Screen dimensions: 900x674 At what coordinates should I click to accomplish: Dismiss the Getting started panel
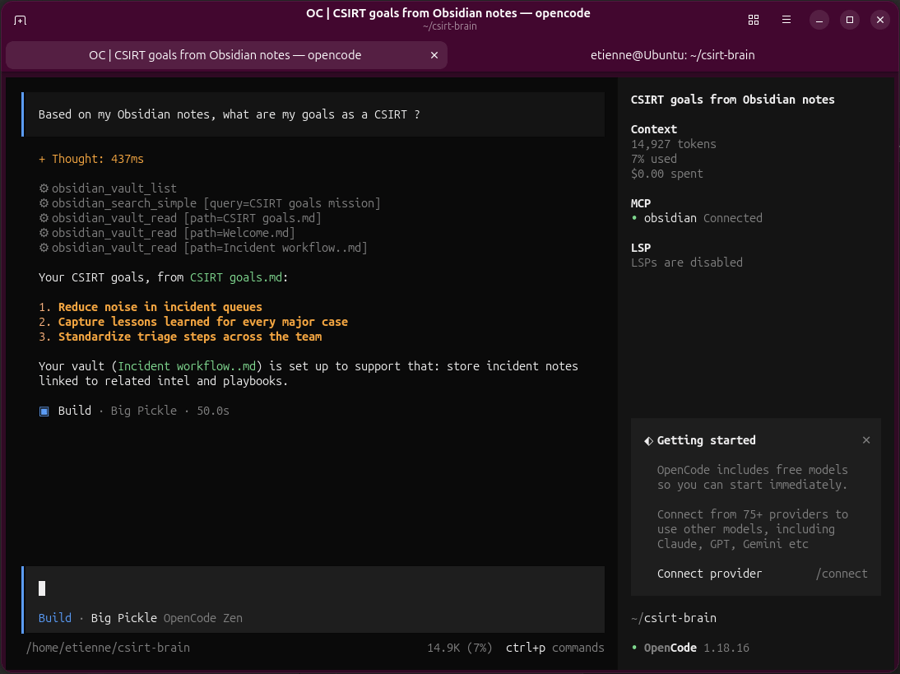(x=866, y=440)
